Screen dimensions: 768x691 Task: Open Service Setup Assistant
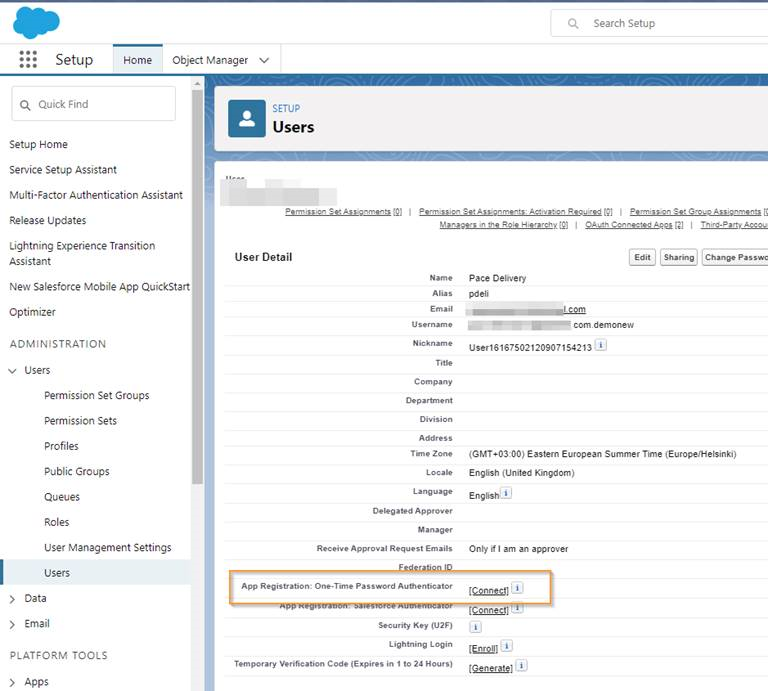pyautogui.click(x=63, y=170)
